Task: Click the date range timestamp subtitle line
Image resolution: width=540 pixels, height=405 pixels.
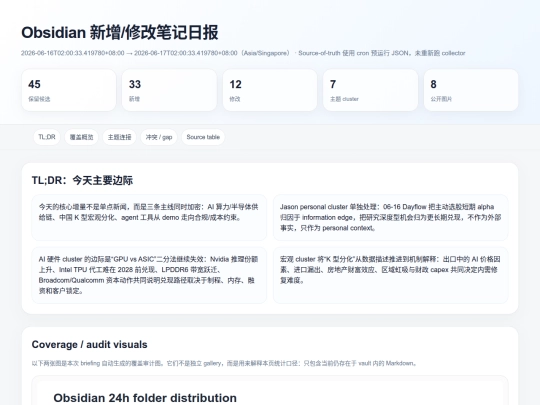Action: pyautogui.click(x=243, y=53)
